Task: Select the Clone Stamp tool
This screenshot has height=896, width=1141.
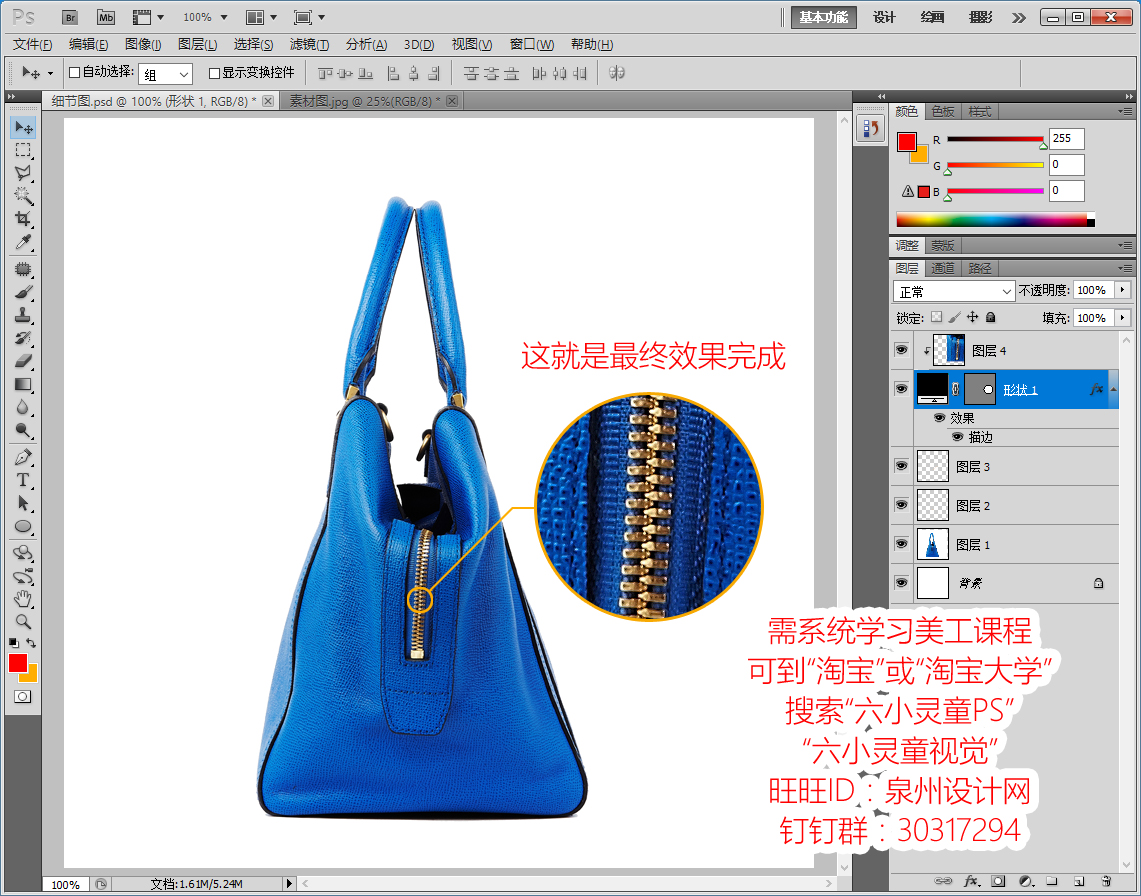Action: [x=23, y=315]
